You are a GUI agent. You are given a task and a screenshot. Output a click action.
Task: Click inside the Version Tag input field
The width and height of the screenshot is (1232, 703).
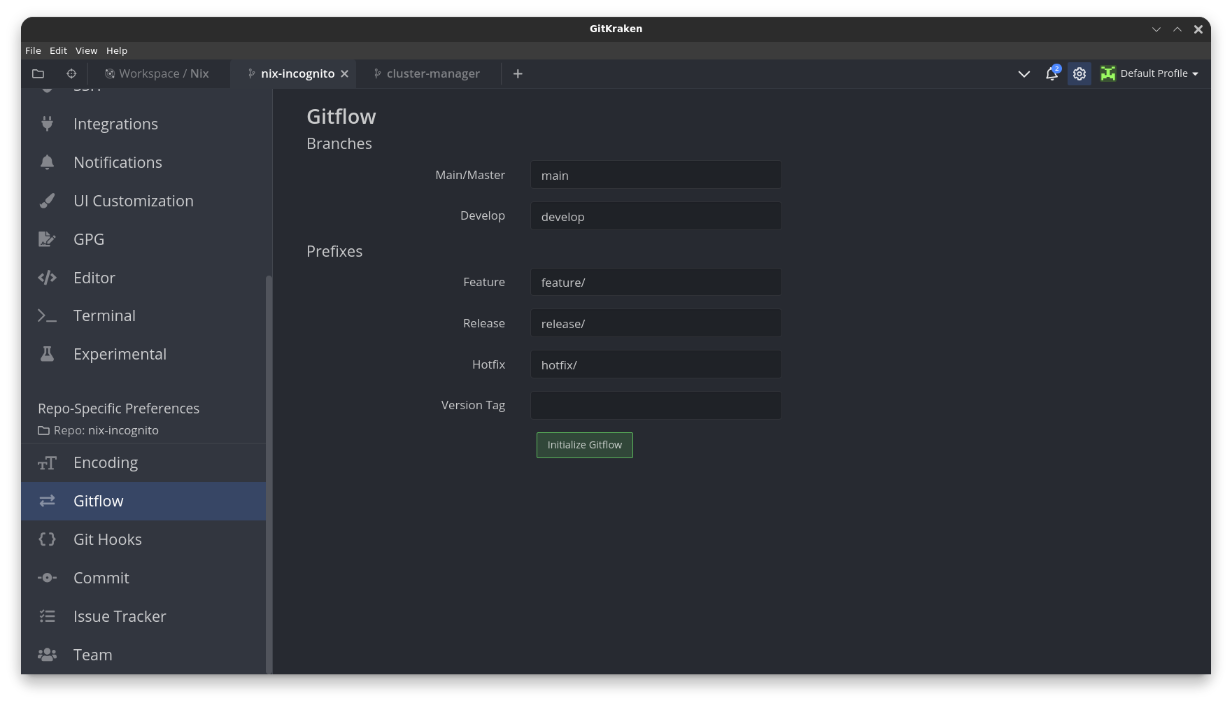[655, 405]
